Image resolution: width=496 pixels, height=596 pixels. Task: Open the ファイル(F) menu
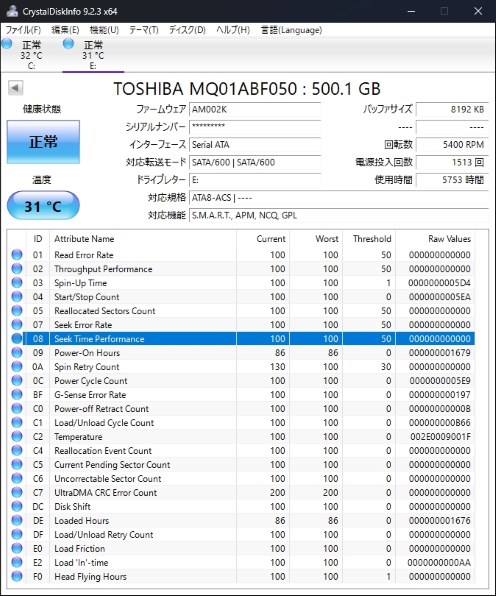(23, 30)
